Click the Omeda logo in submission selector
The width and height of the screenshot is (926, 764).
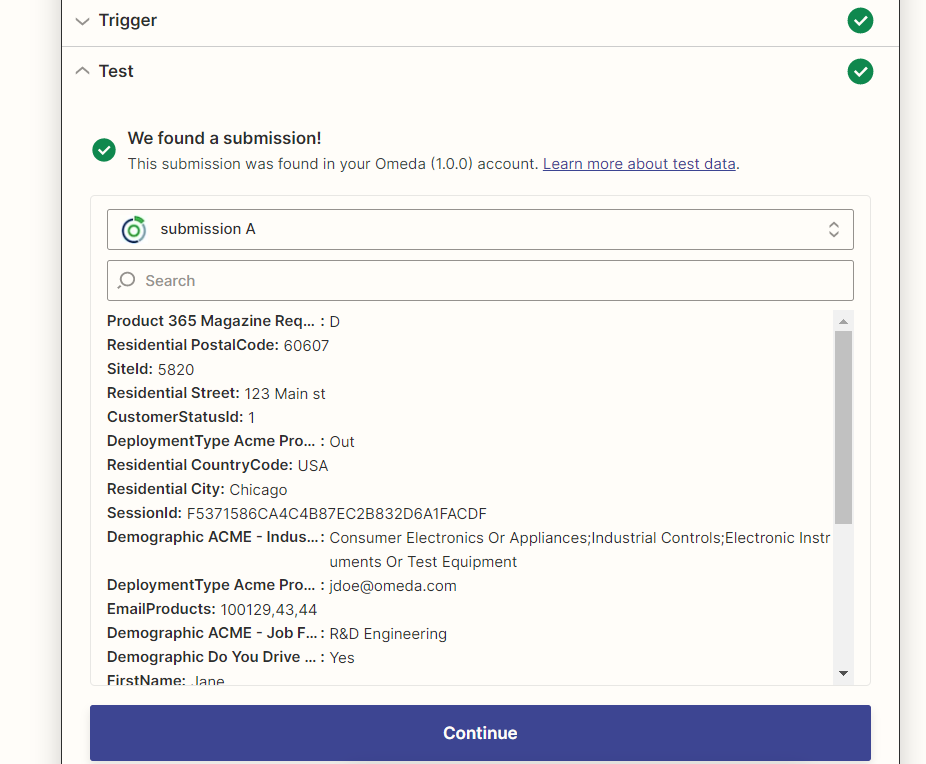(x=133, y=229)
